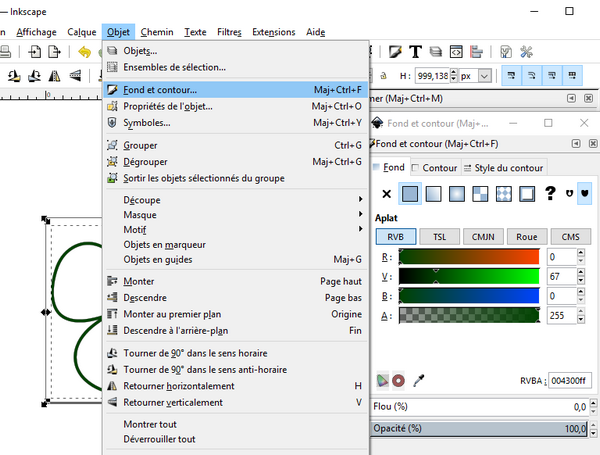Click the color managed icon
Screen dimensions: 600x455
click(x=382, y=381)
